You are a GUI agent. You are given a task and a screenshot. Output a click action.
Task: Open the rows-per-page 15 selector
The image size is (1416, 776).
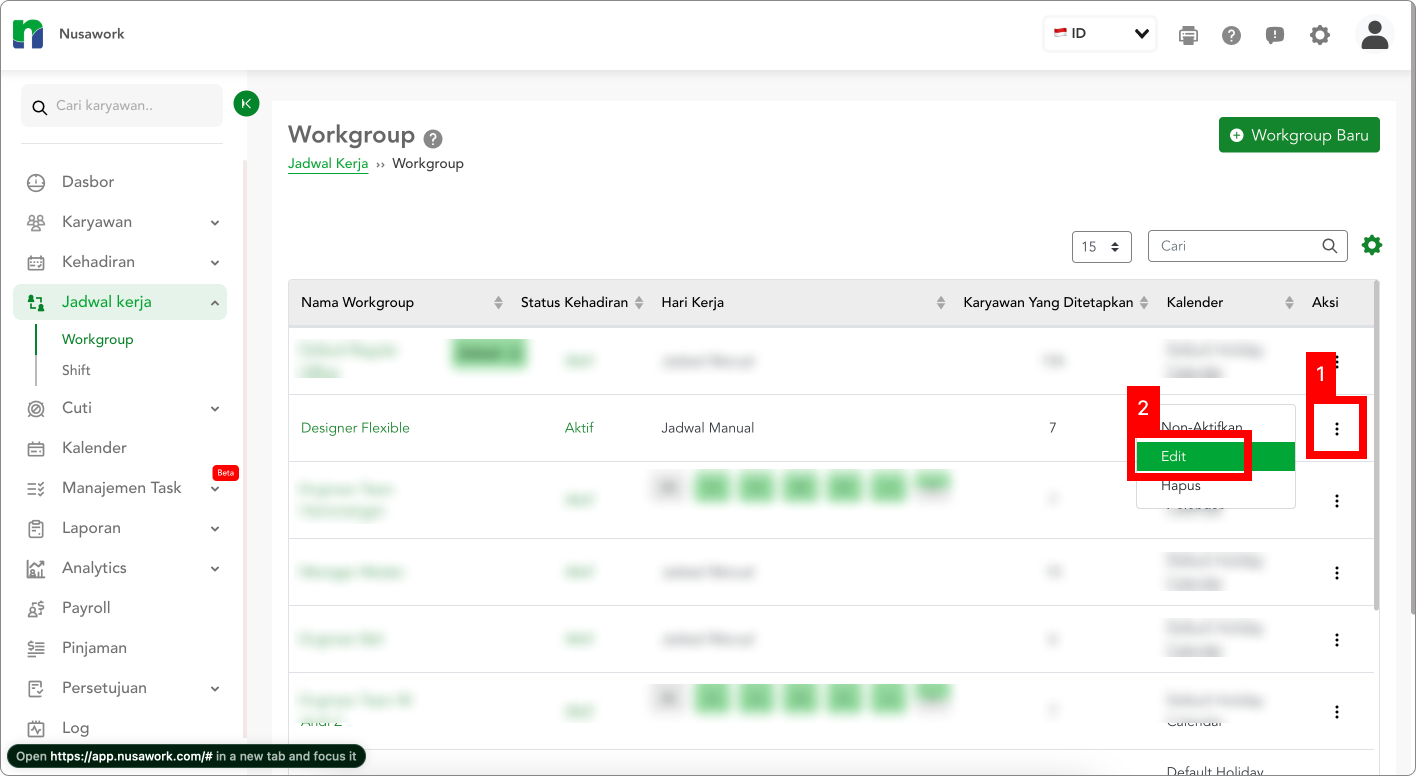tap(1101, 246)
